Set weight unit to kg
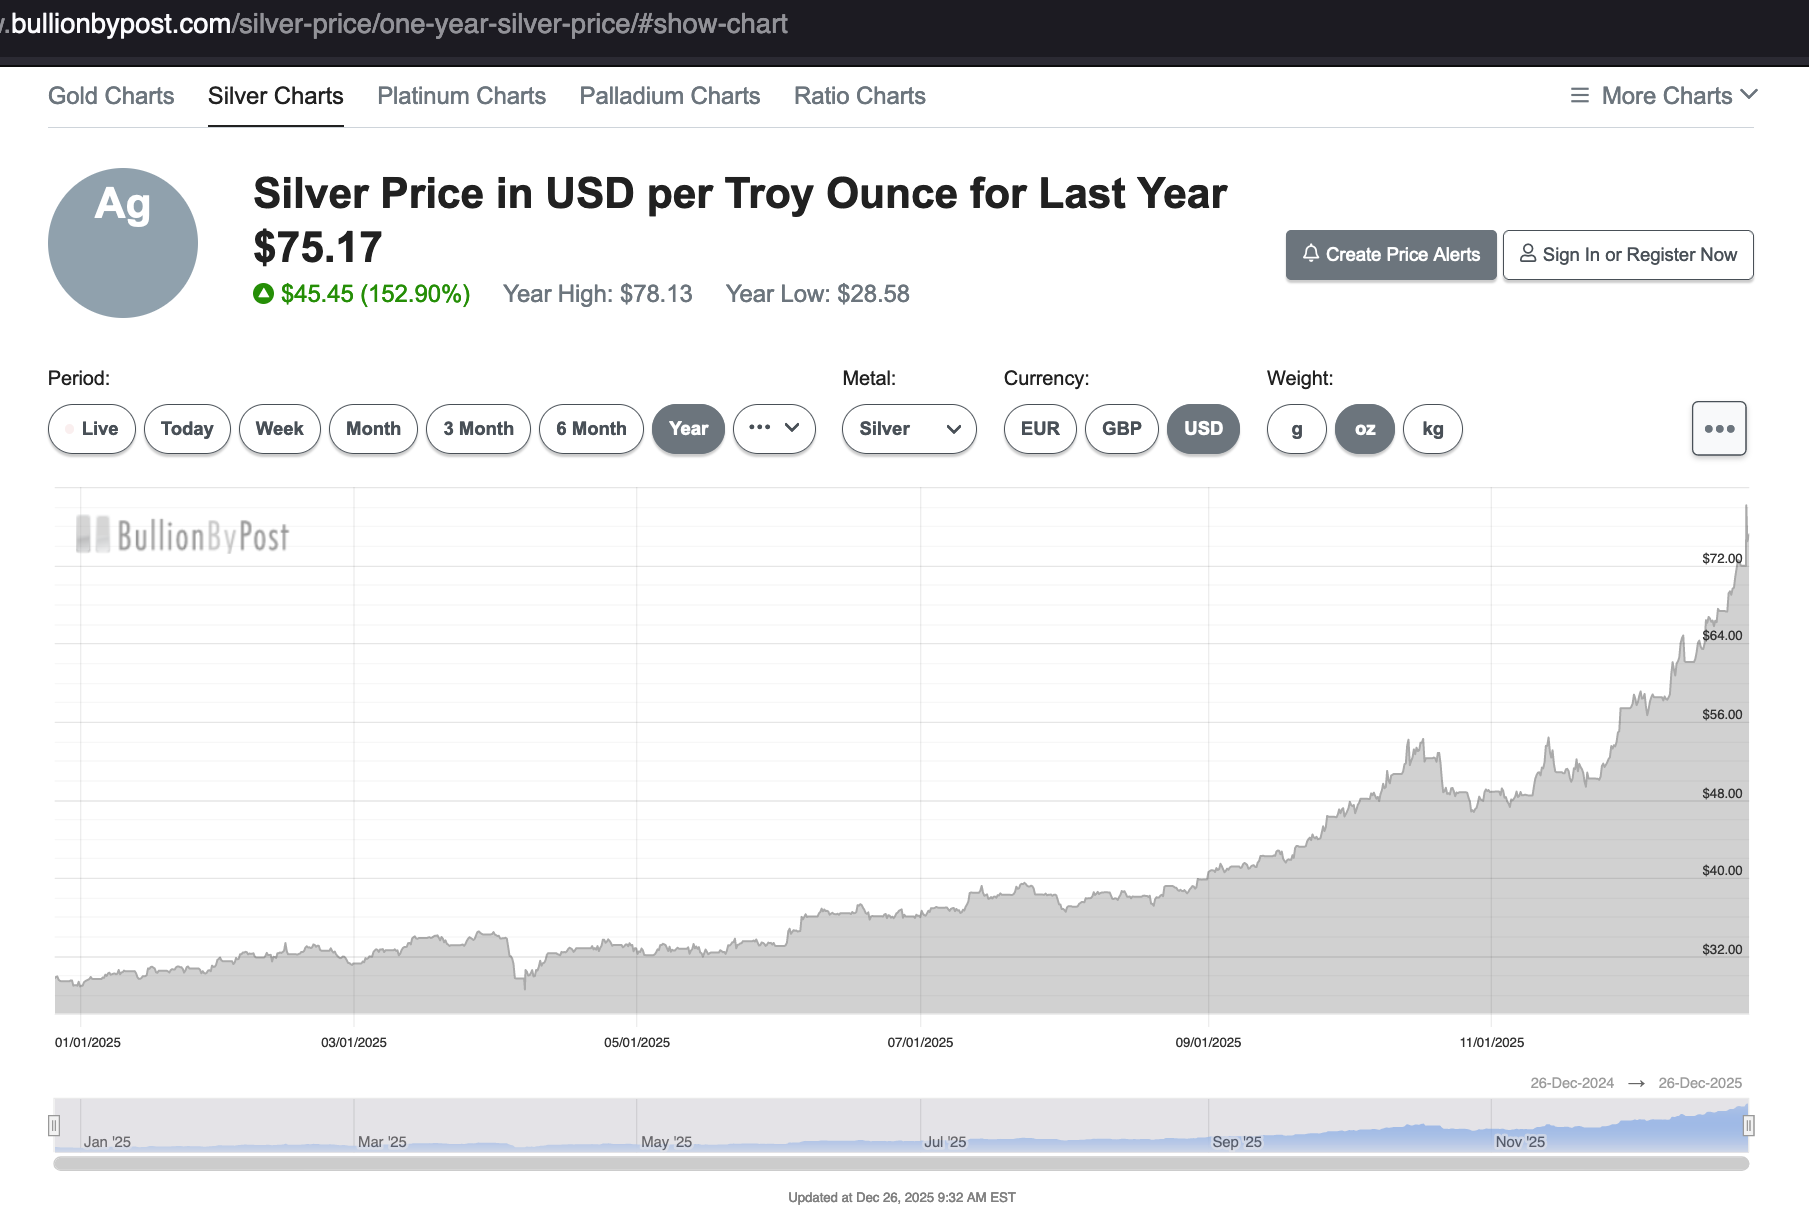 pos(1432,429)
